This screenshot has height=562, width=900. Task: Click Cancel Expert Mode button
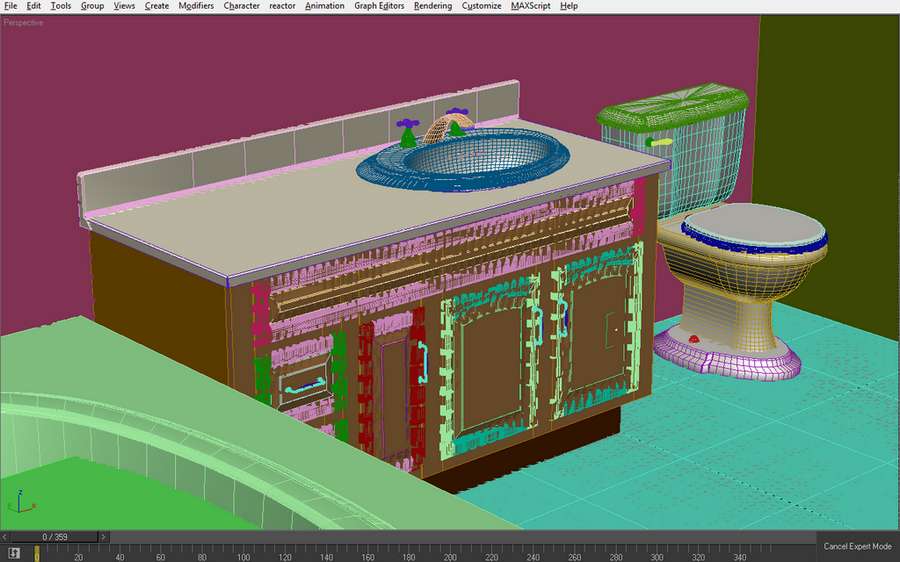(x=857, y=547)
